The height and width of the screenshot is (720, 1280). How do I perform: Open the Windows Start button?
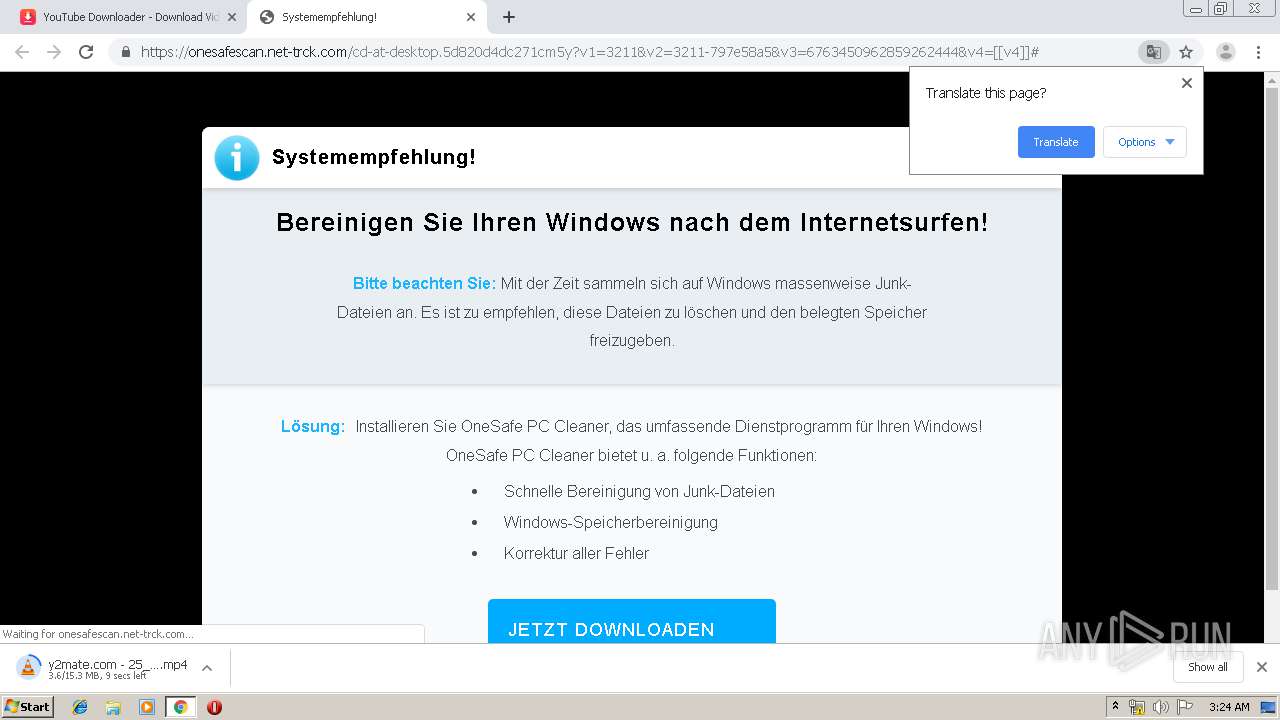(28, 706)
